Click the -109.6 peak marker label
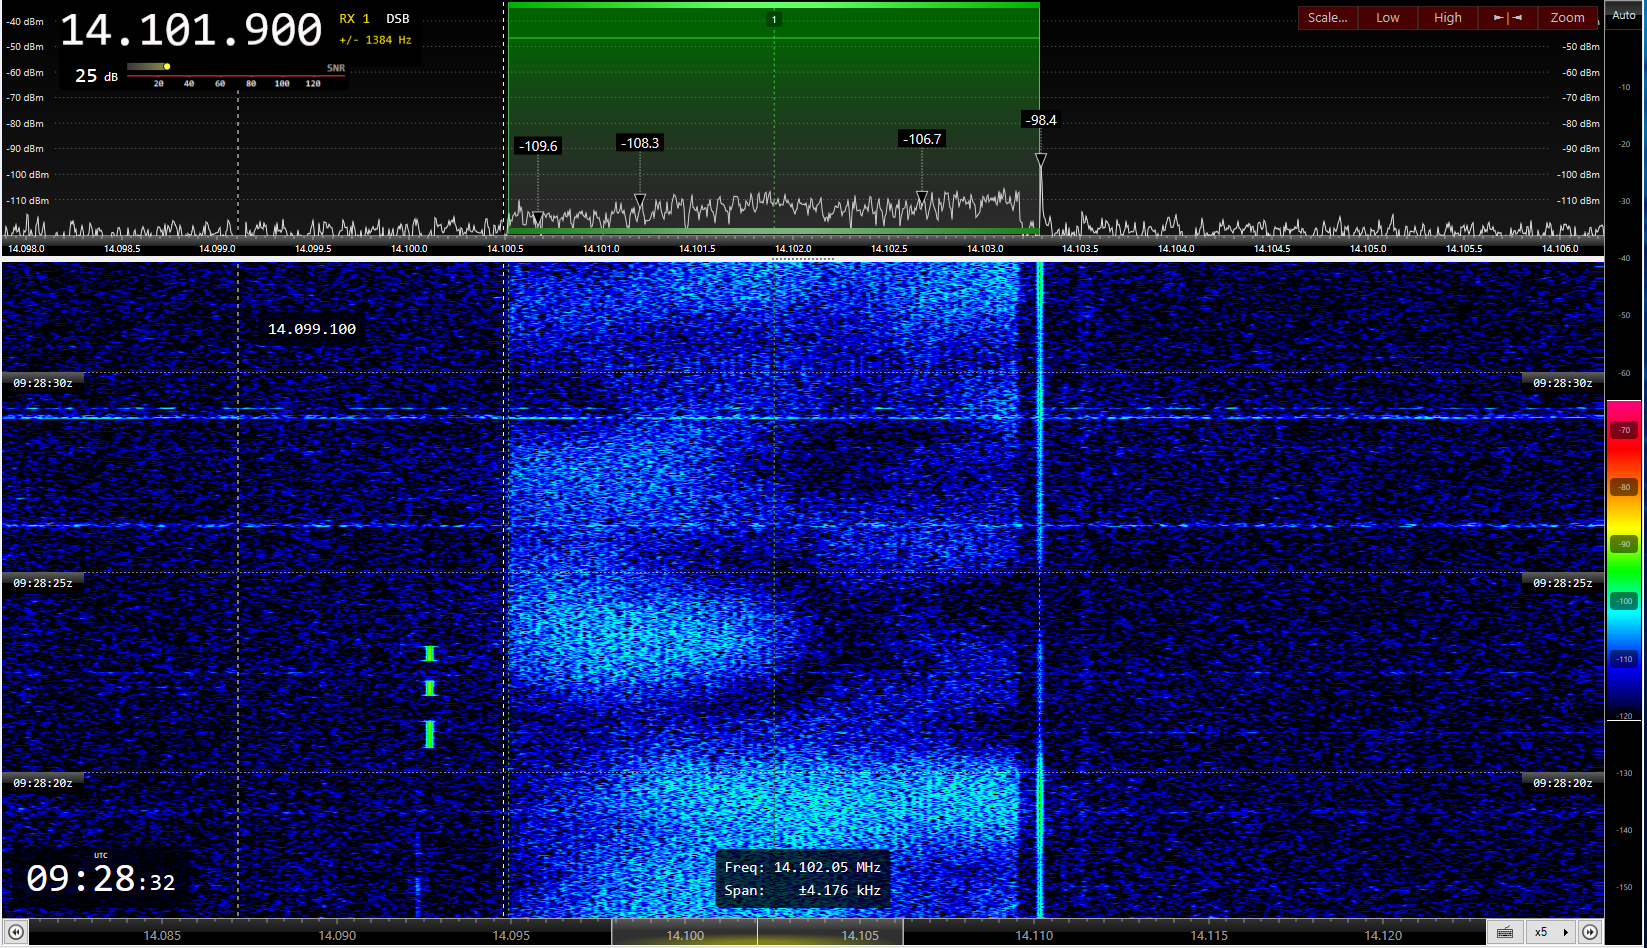The height and width of the screenshot is (948, 1647). tap(538, 146)
